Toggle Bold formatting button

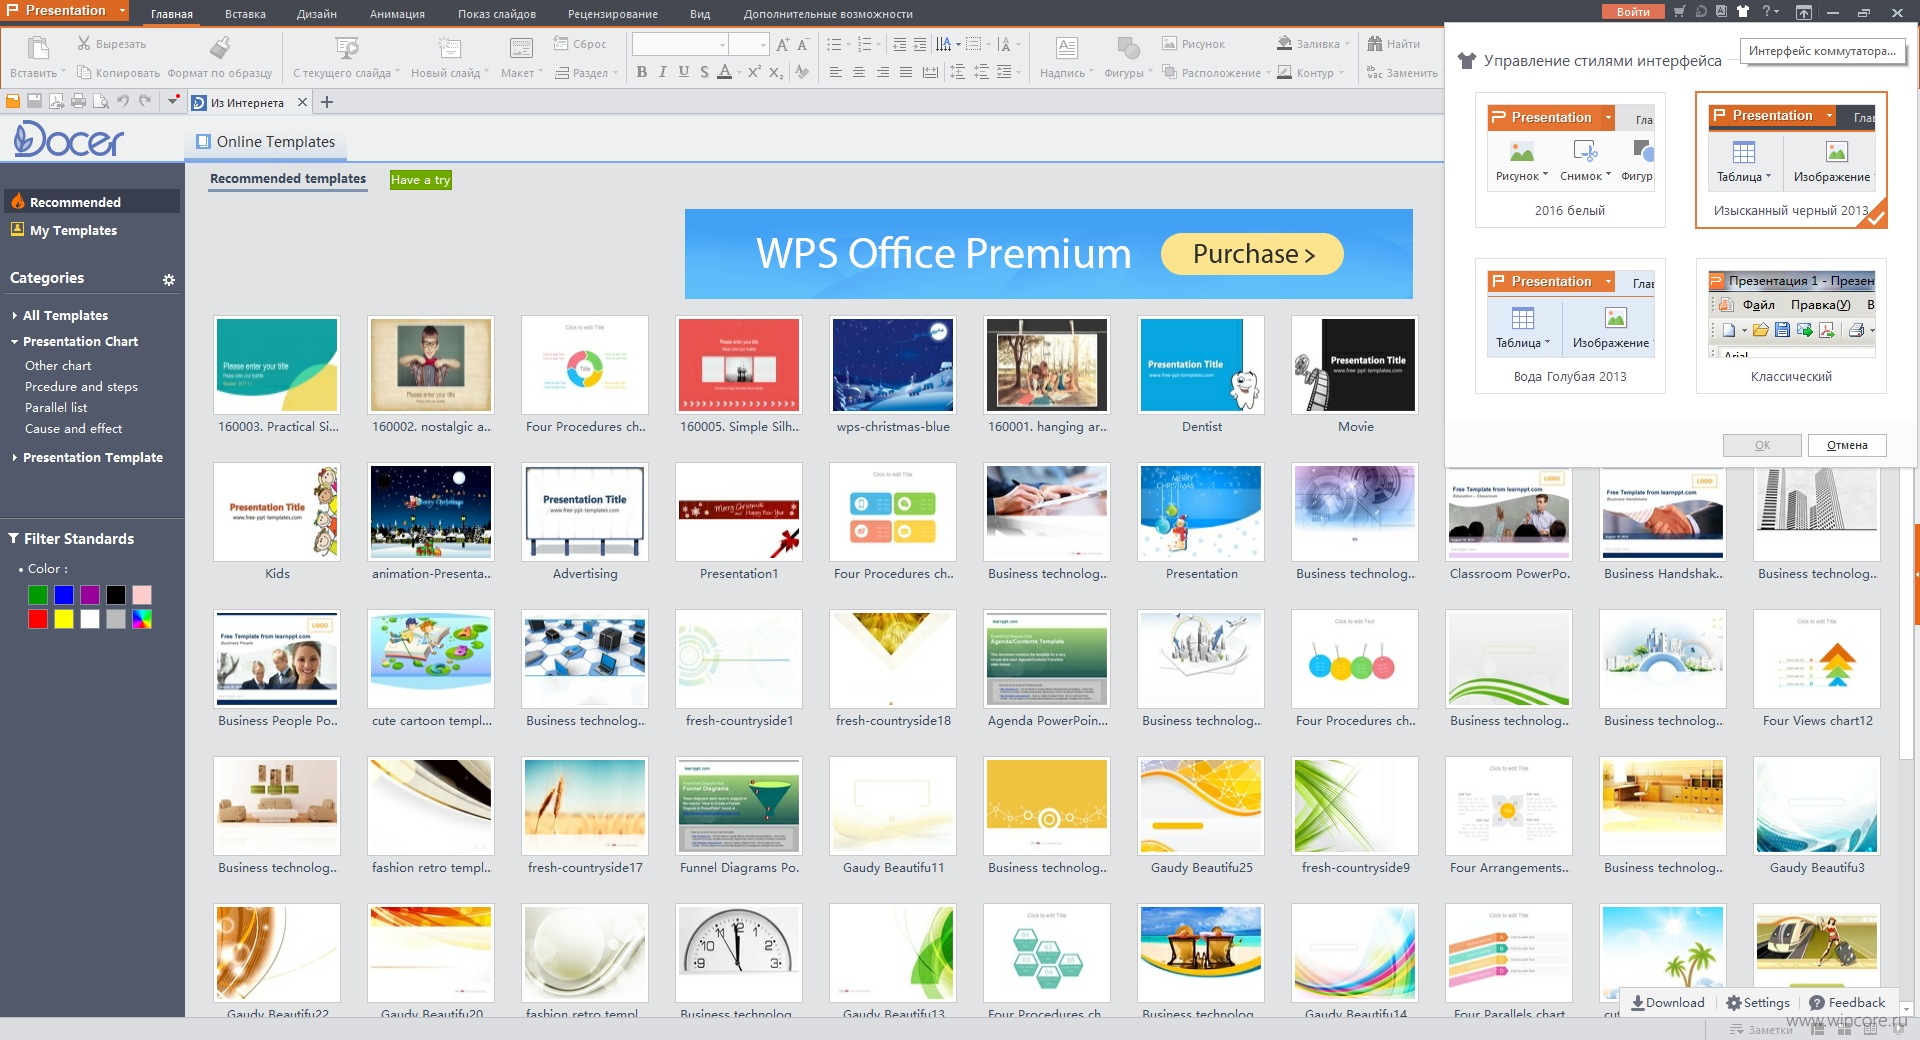coord(642,72)
